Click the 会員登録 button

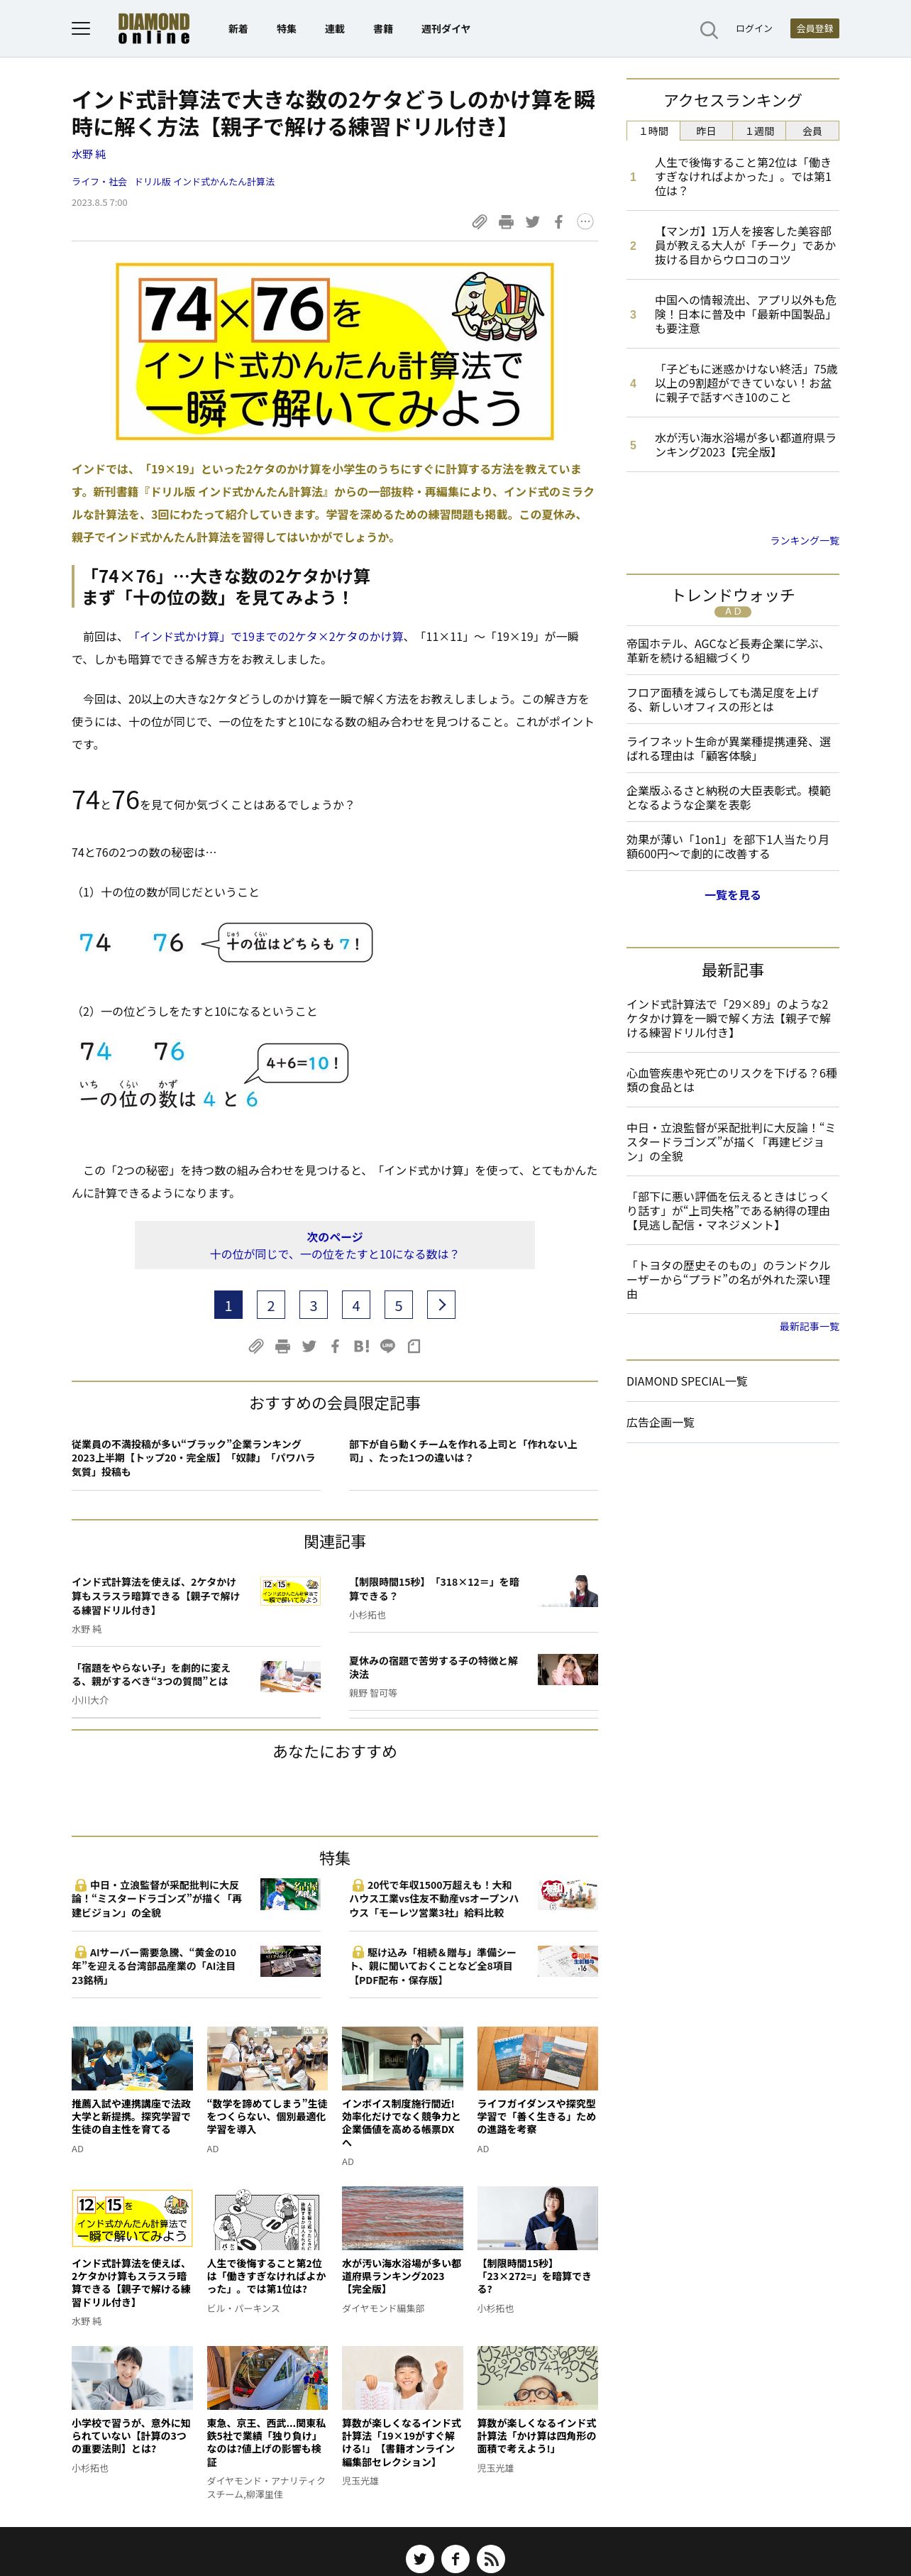(x=814, y=29)
